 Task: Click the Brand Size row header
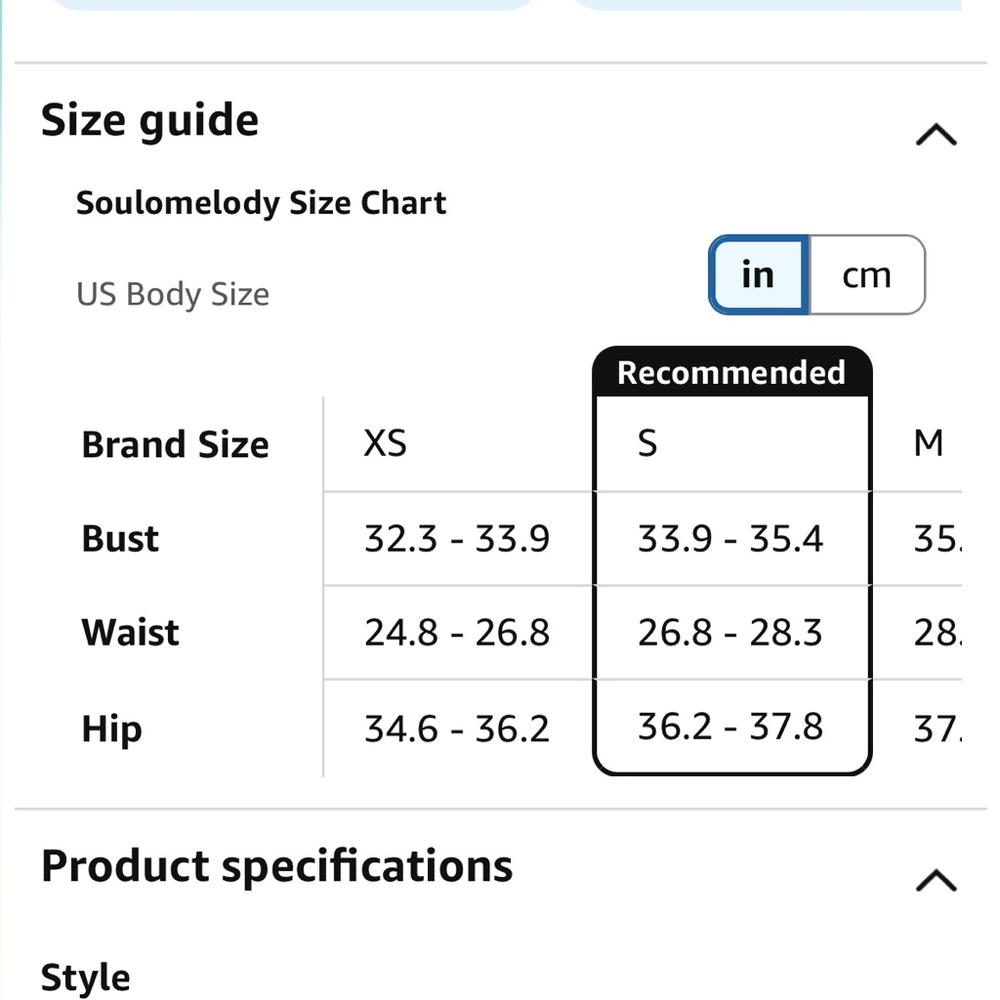tap(175, 444)
